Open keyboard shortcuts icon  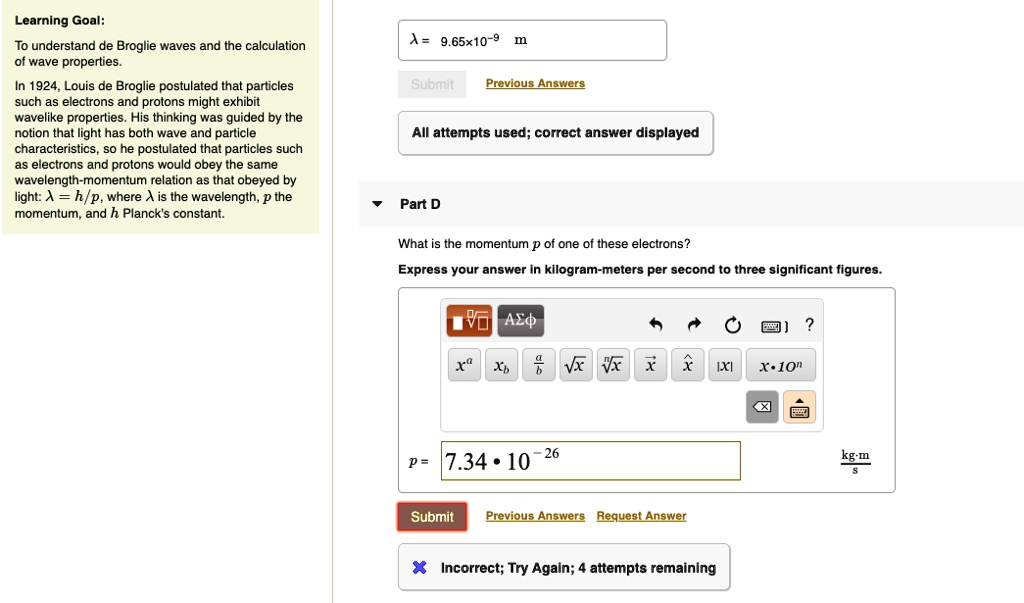point(773,326)
